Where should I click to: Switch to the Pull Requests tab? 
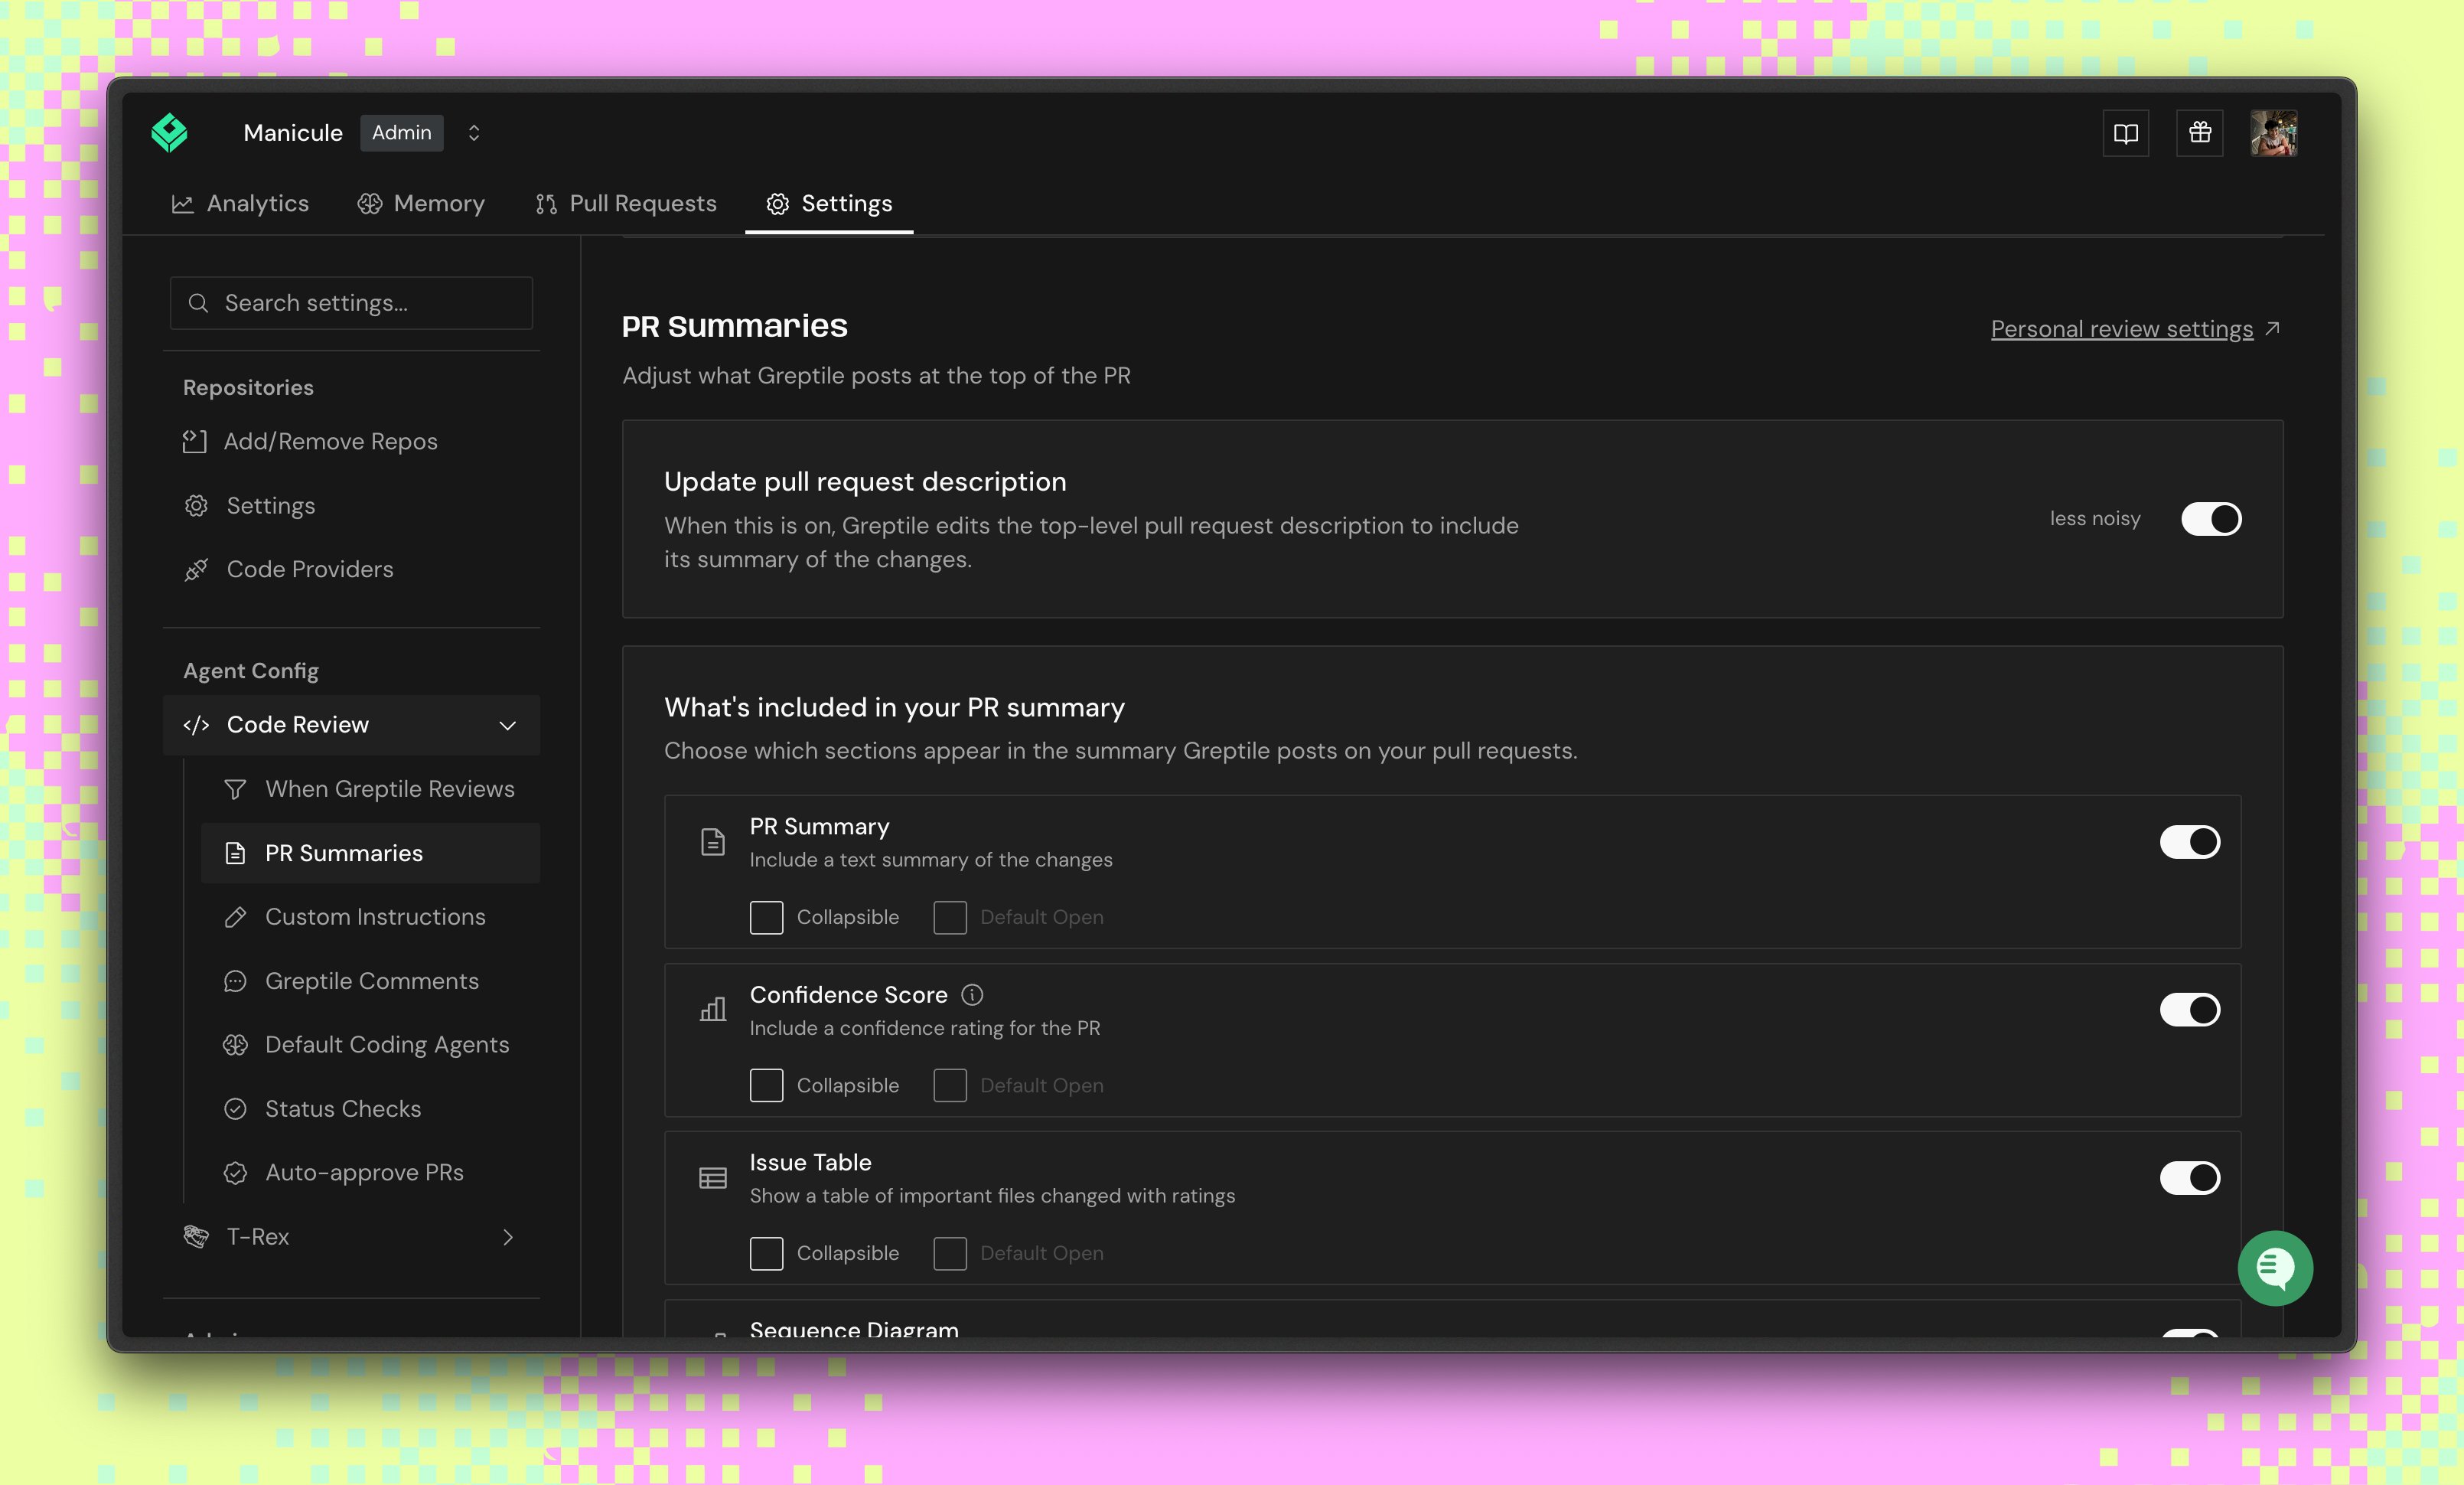(626, 204)
